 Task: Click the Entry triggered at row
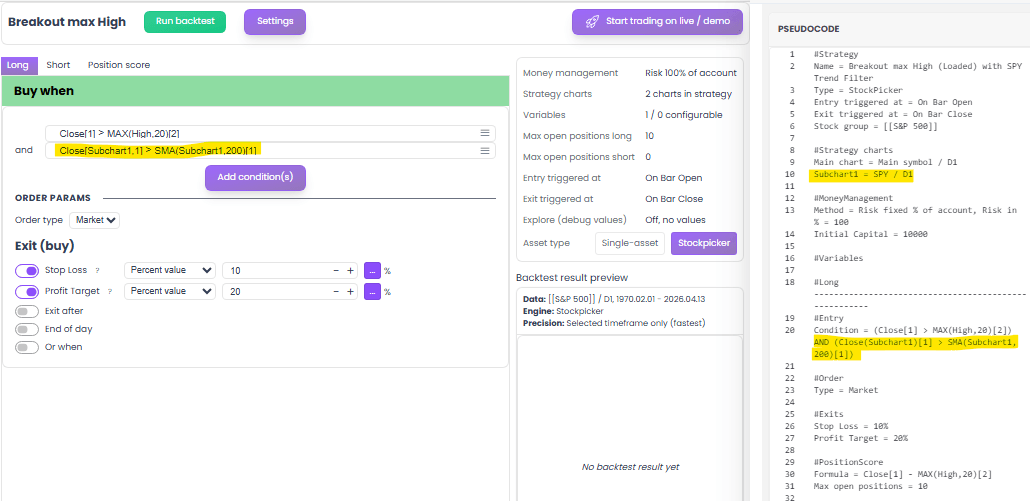click(630, 178)
